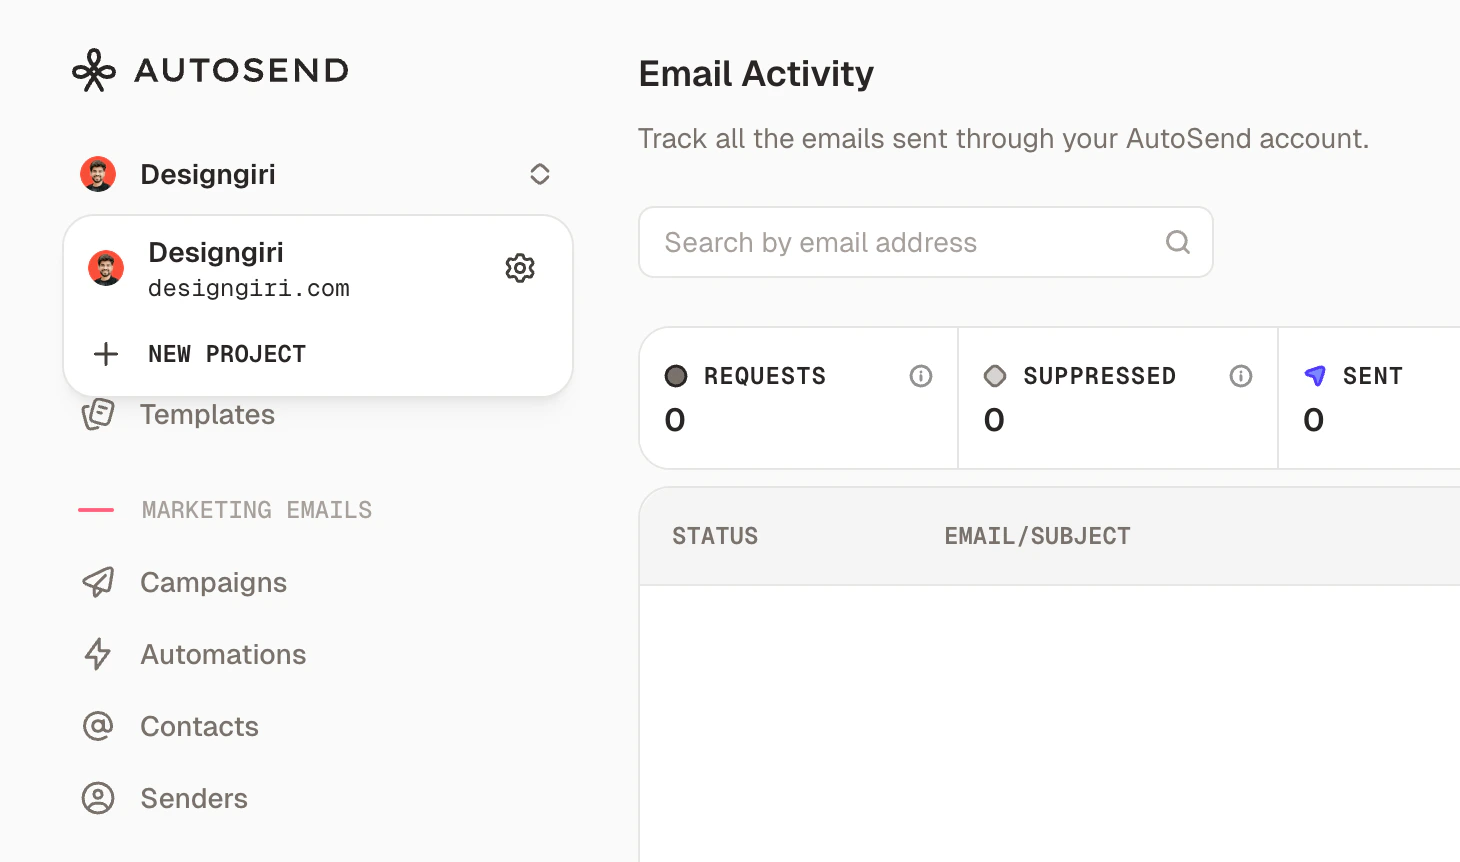The width and height of the screenshot is (1460, 862).
Task: Open the project switcher chevron
Action: (x=539, y=173)
